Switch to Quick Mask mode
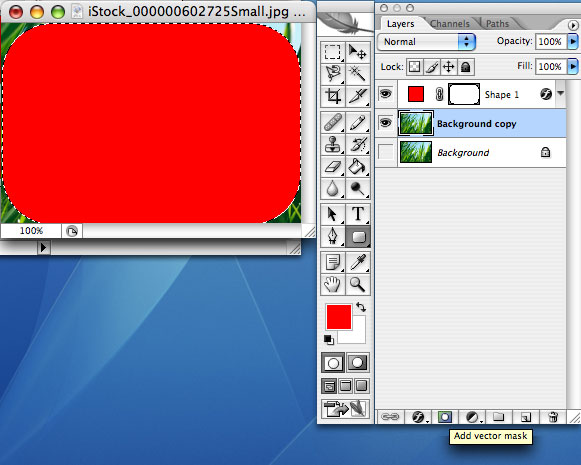Viewport: 581px width, 465px height. coord(358,363)
